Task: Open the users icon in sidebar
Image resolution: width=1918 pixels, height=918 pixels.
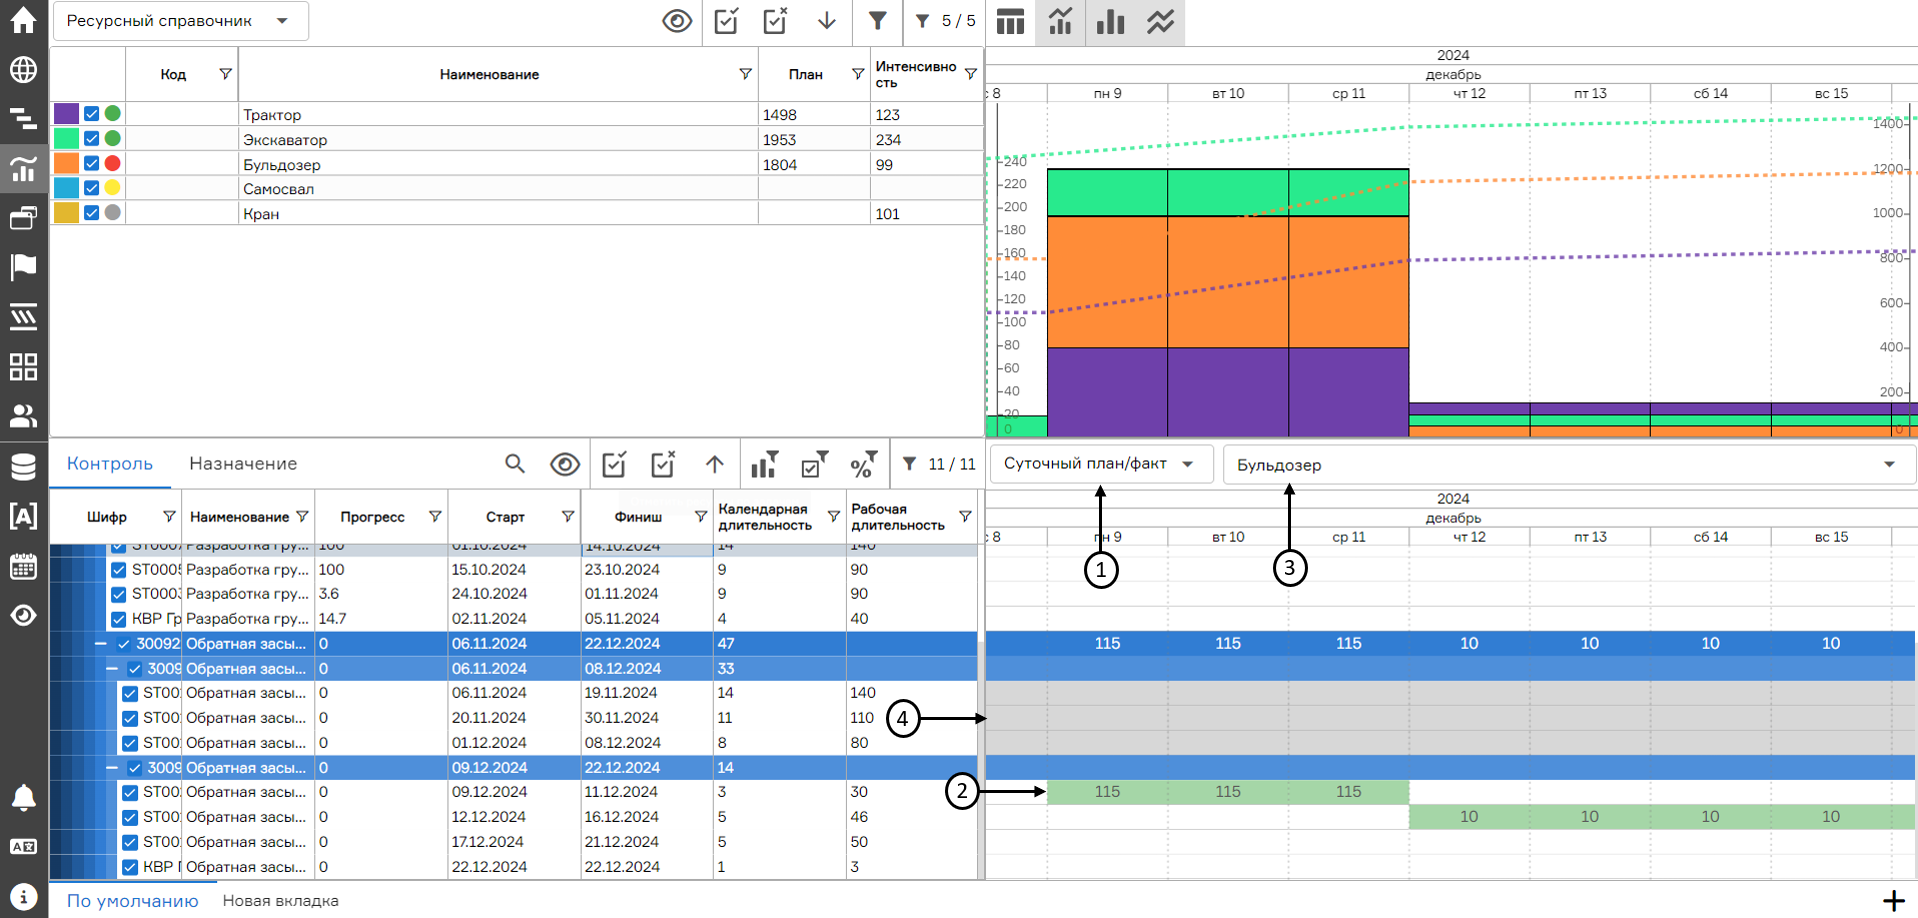Action: coord(23,415)
